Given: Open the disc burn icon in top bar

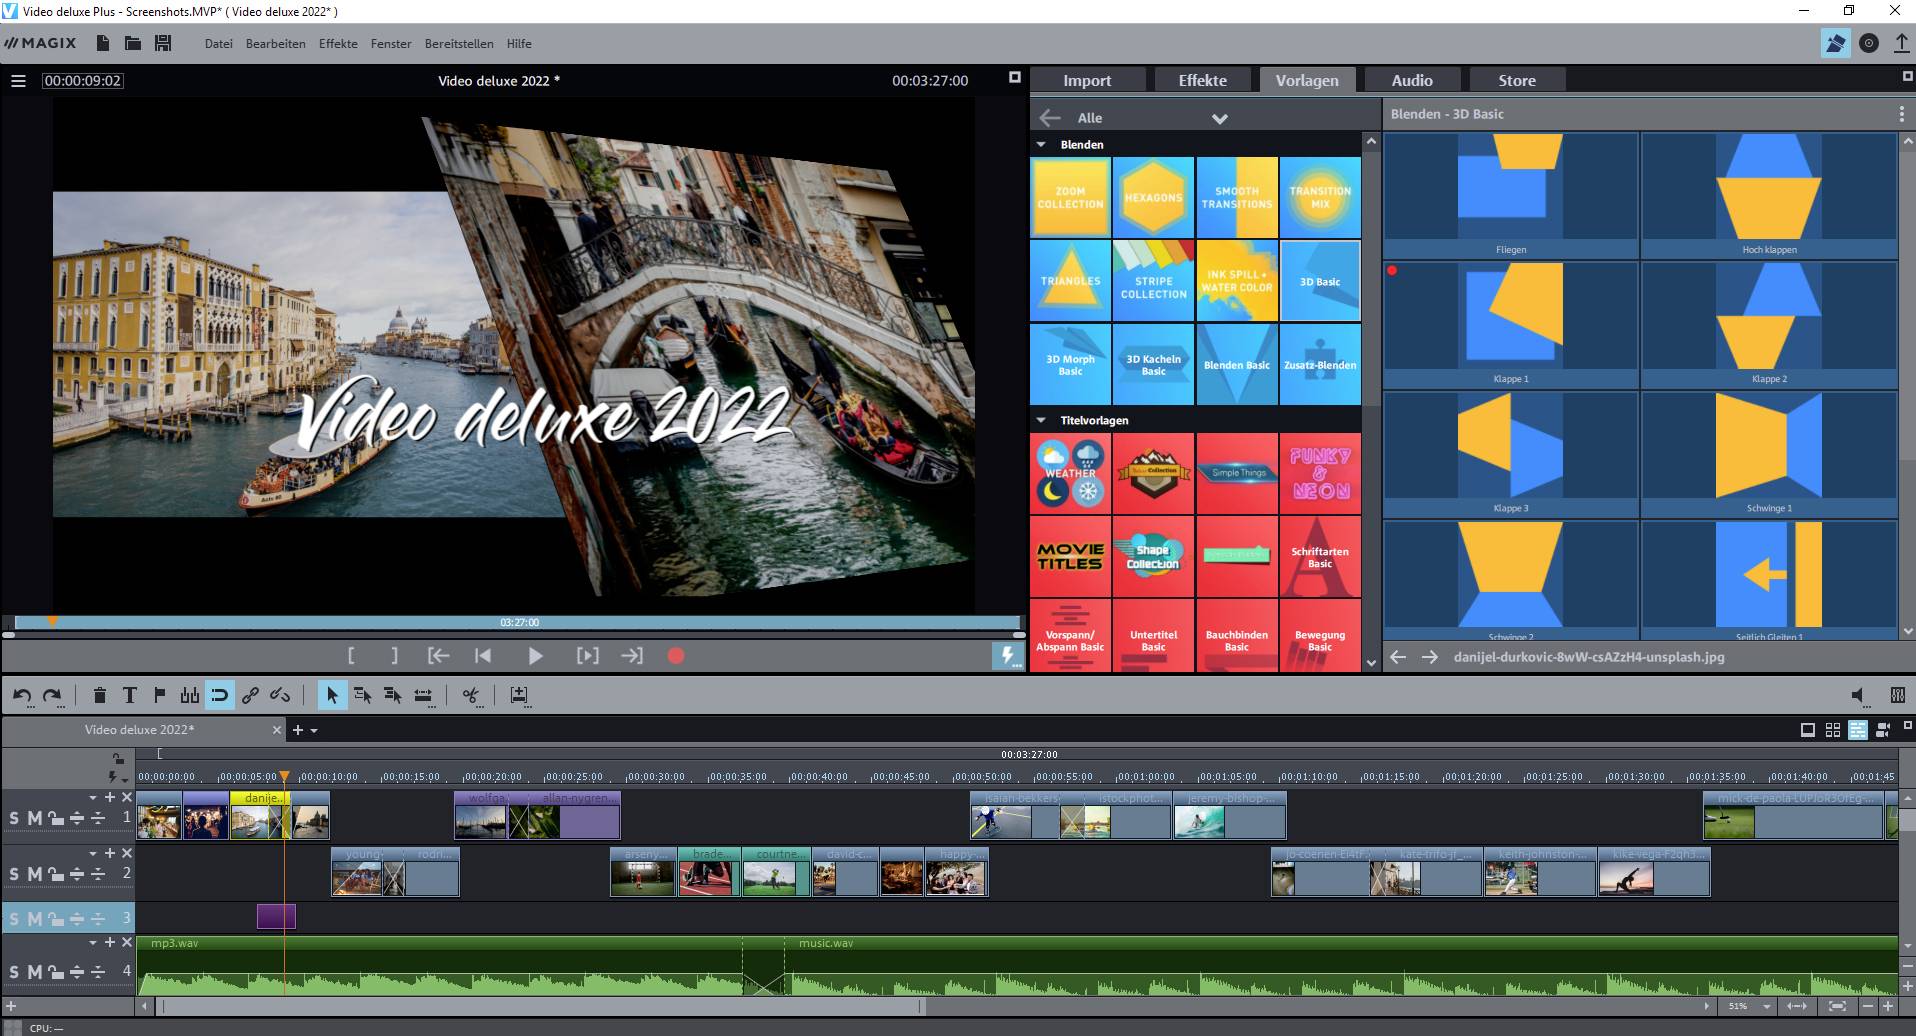Looking at the screenshot, I should 1869,43.
